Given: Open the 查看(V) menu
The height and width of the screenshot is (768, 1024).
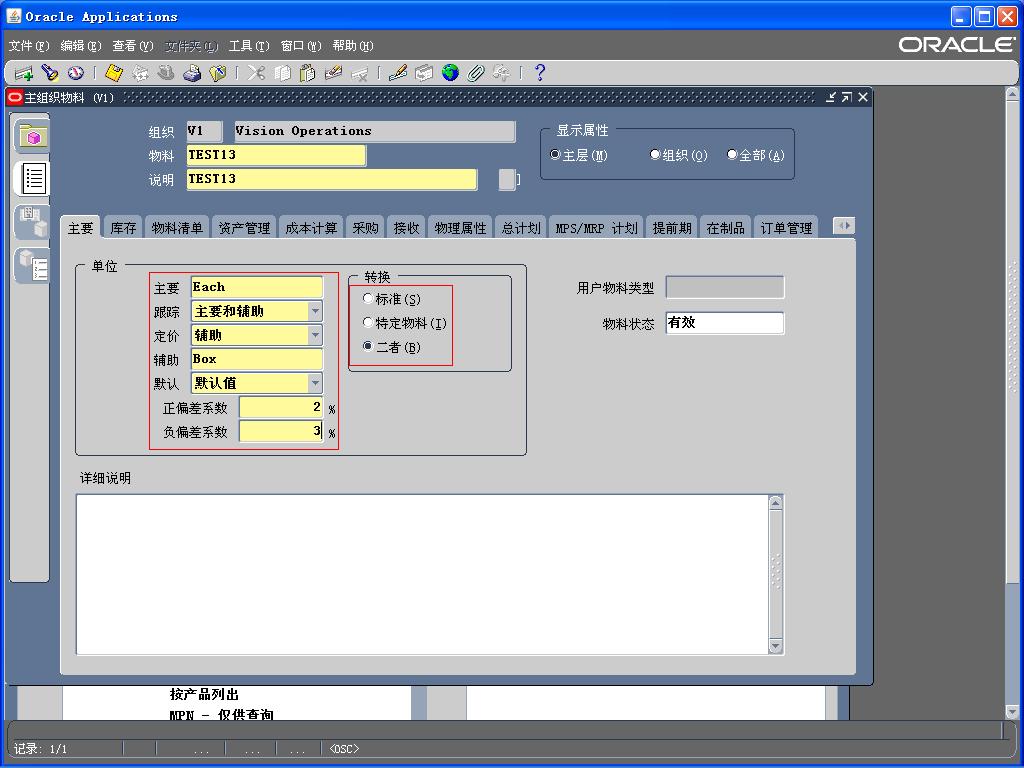Looking at the screenshot, I should click(x=133, y=46).
